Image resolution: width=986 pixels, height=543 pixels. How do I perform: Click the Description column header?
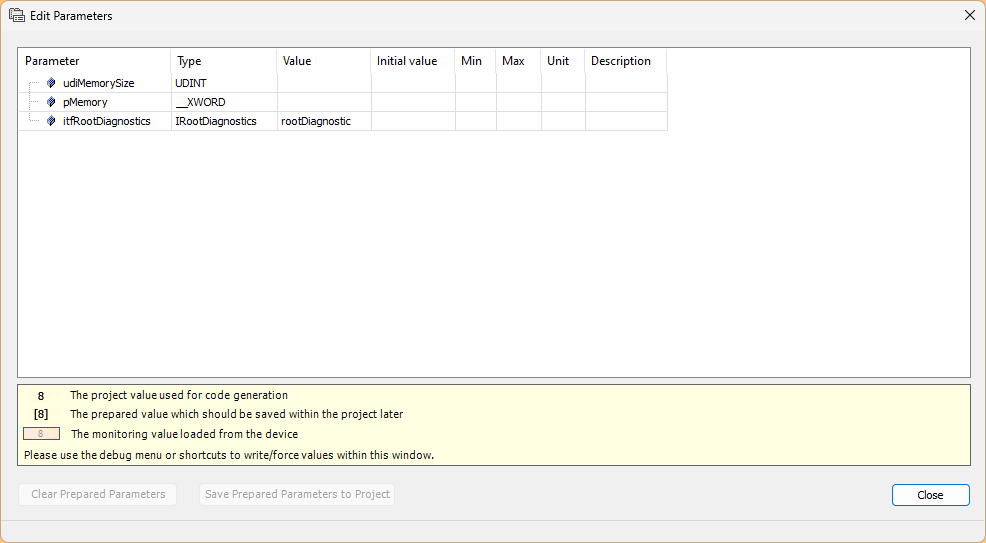point(626,61)
